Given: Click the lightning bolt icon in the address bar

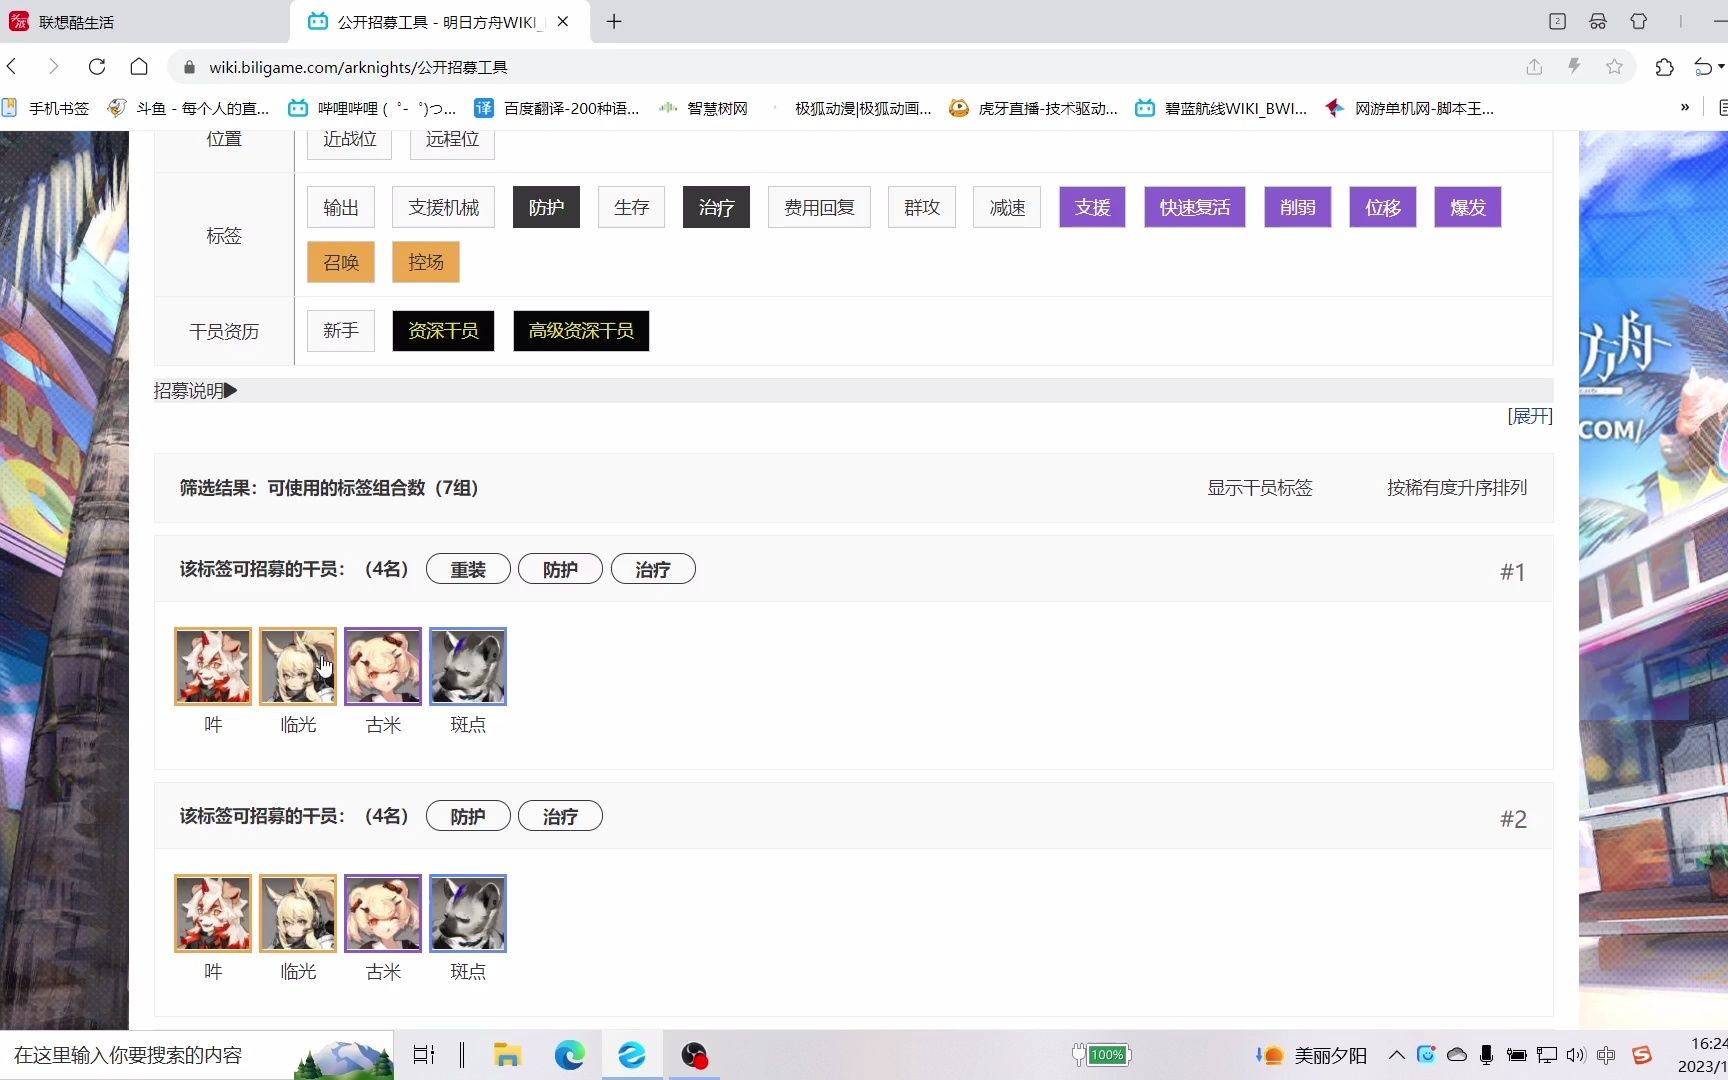Looking at the screenshot, I should point(1574,67).
